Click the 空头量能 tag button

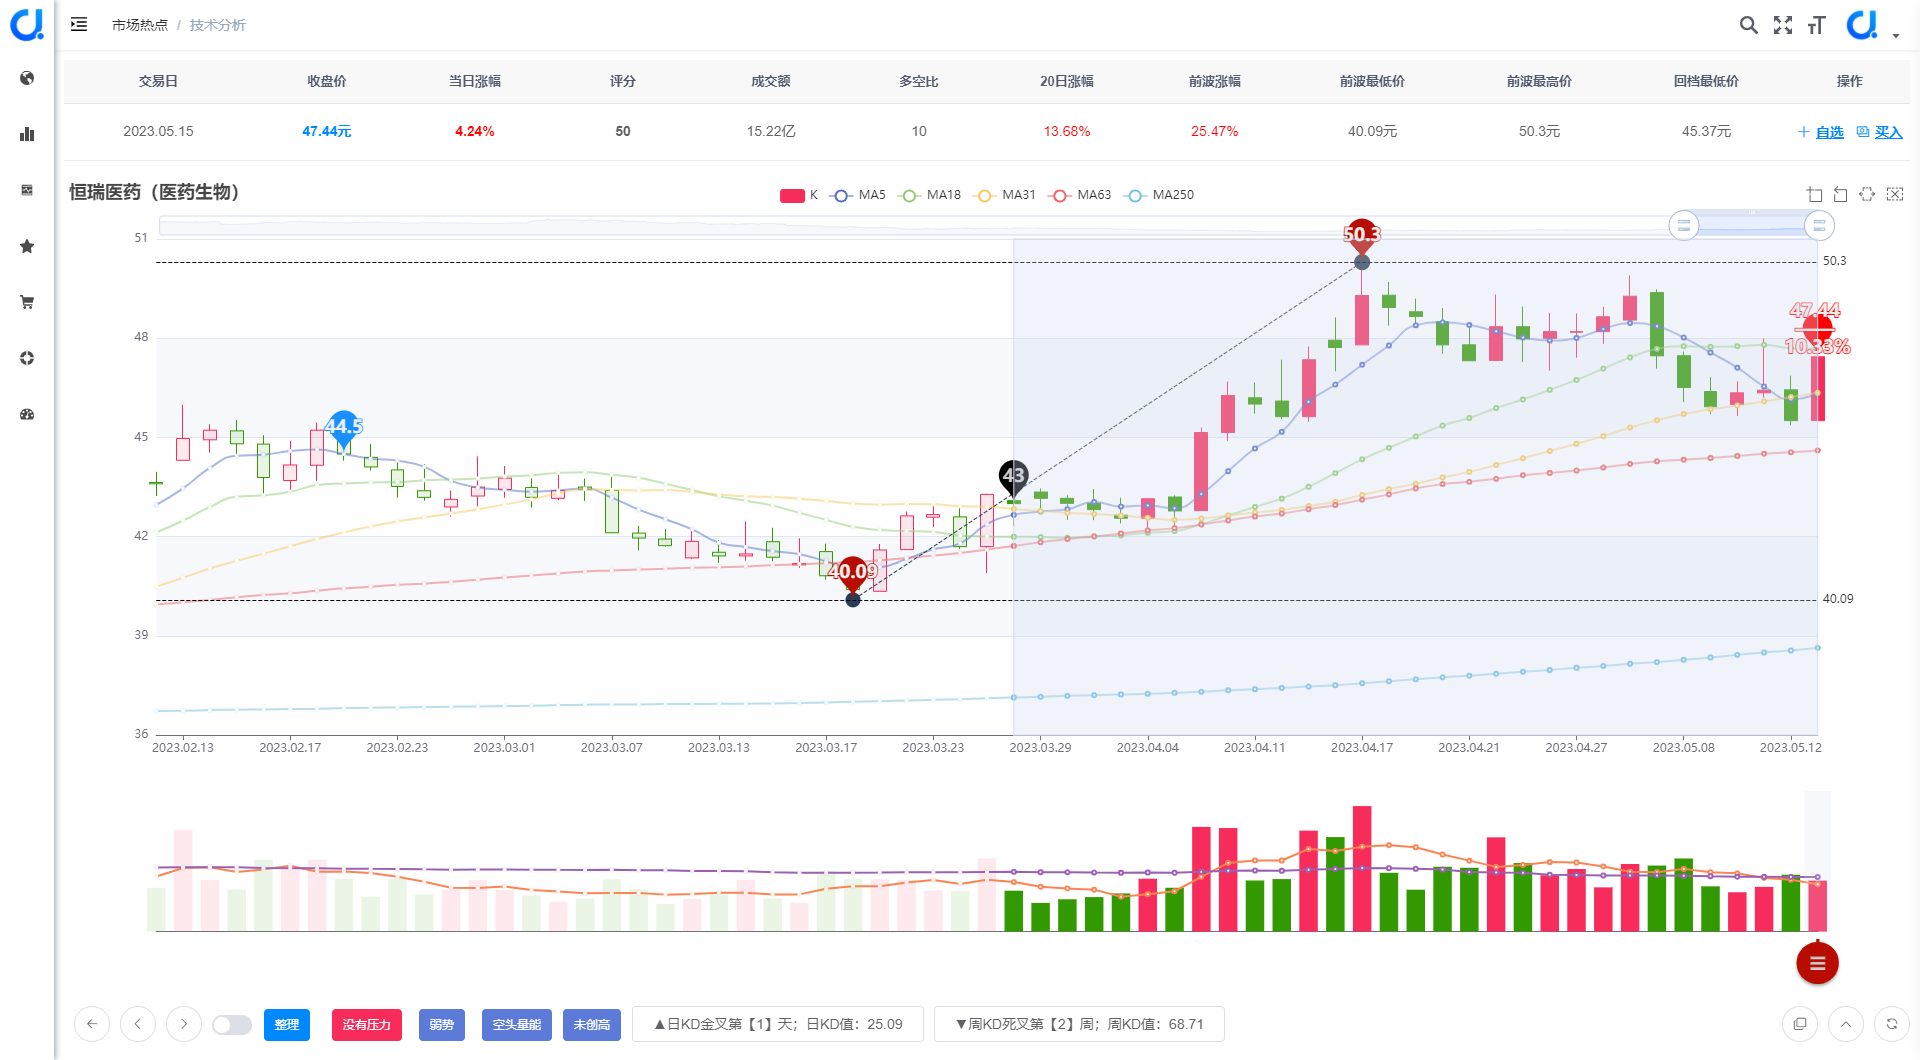tap(517, 1025)
